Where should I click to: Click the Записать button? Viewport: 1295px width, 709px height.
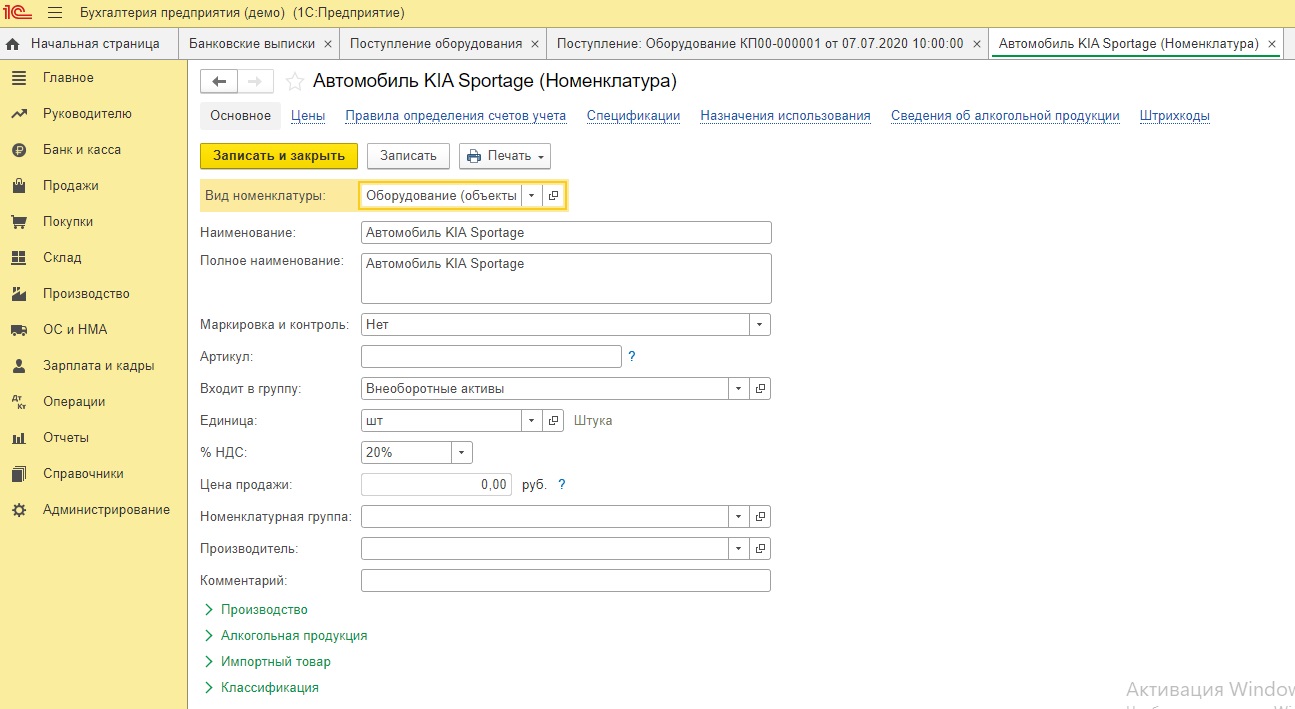point(408,156)
